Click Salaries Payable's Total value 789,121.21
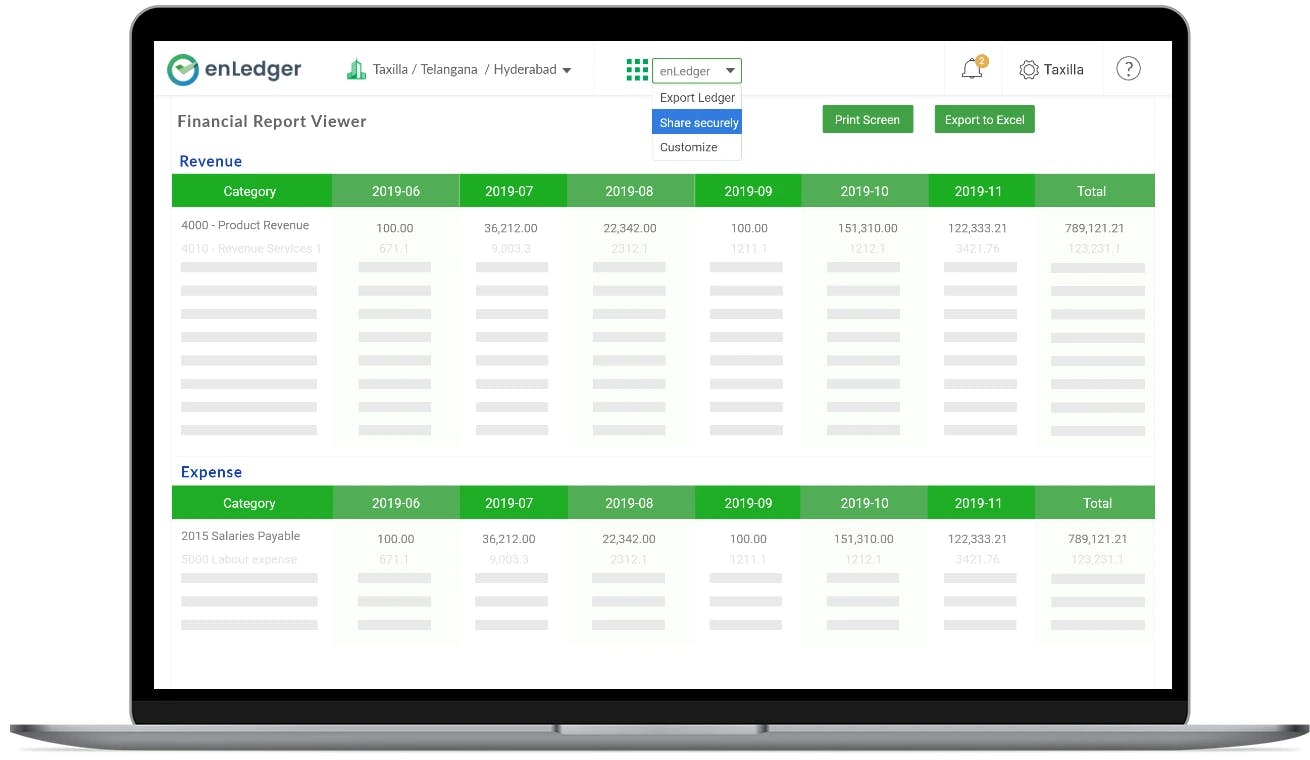The image size is (1310, 760). click(x=1098, y=539)
